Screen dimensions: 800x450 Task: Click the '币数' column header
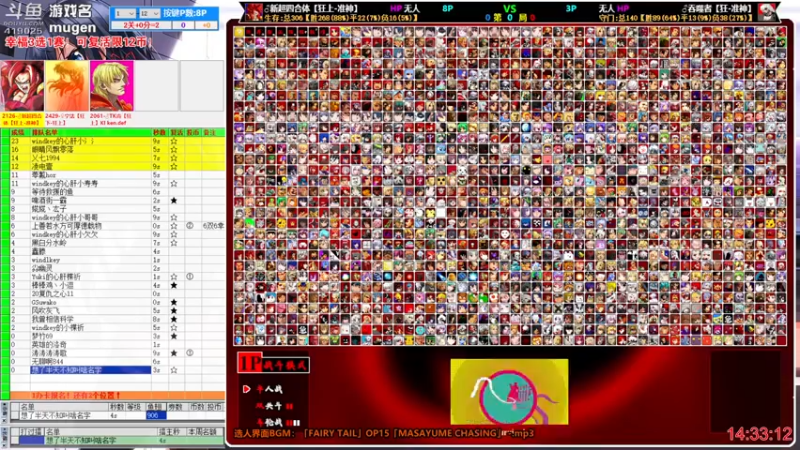point(197,407)
